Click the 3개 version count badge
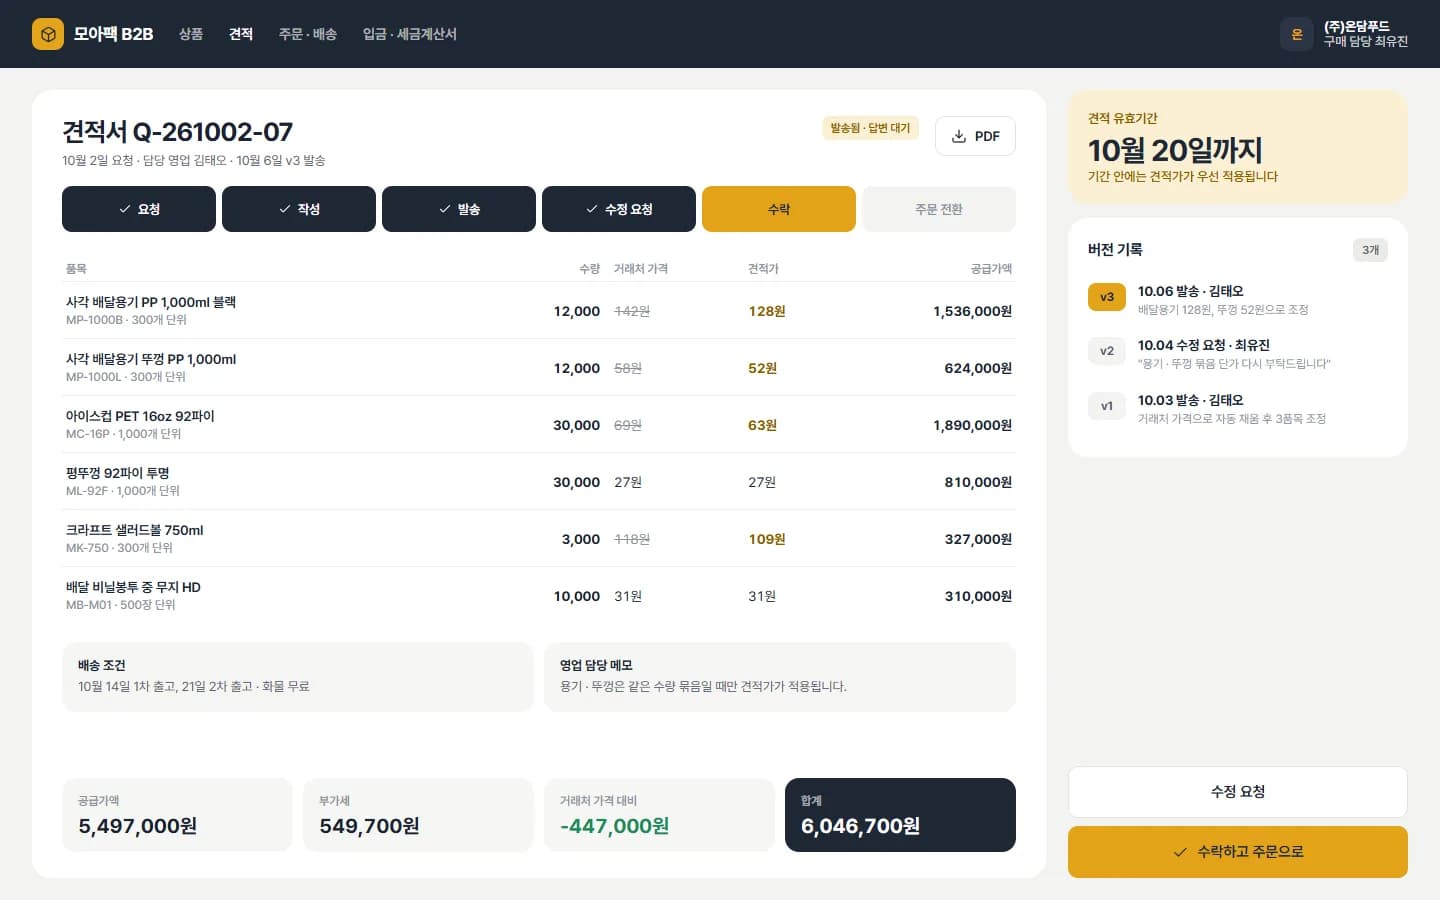The image size is (1440, 900). pyautogui.click(x=1370, y=250)
